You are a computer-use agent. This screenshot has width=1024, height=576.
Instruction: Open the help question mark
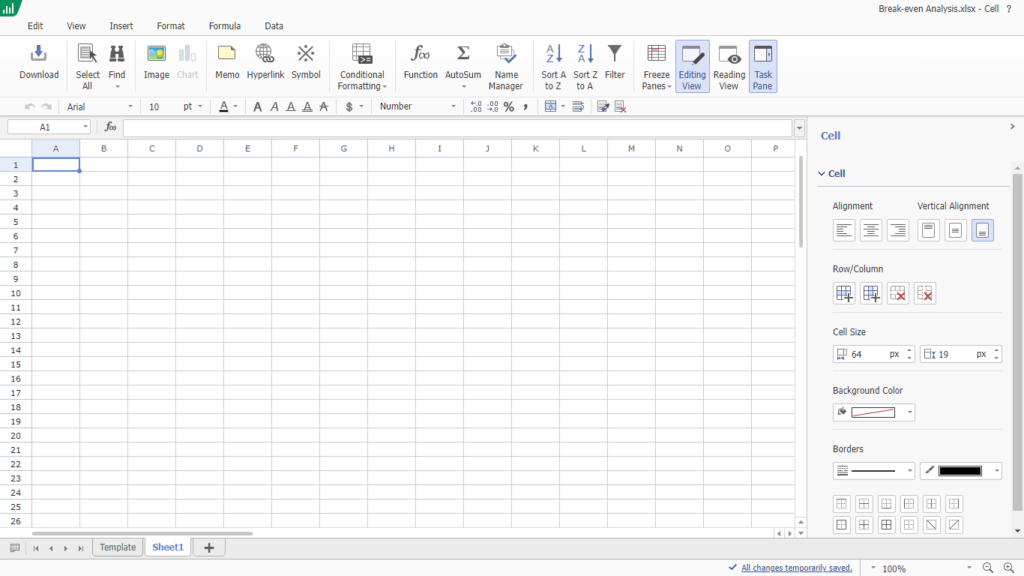(1009, 9)
